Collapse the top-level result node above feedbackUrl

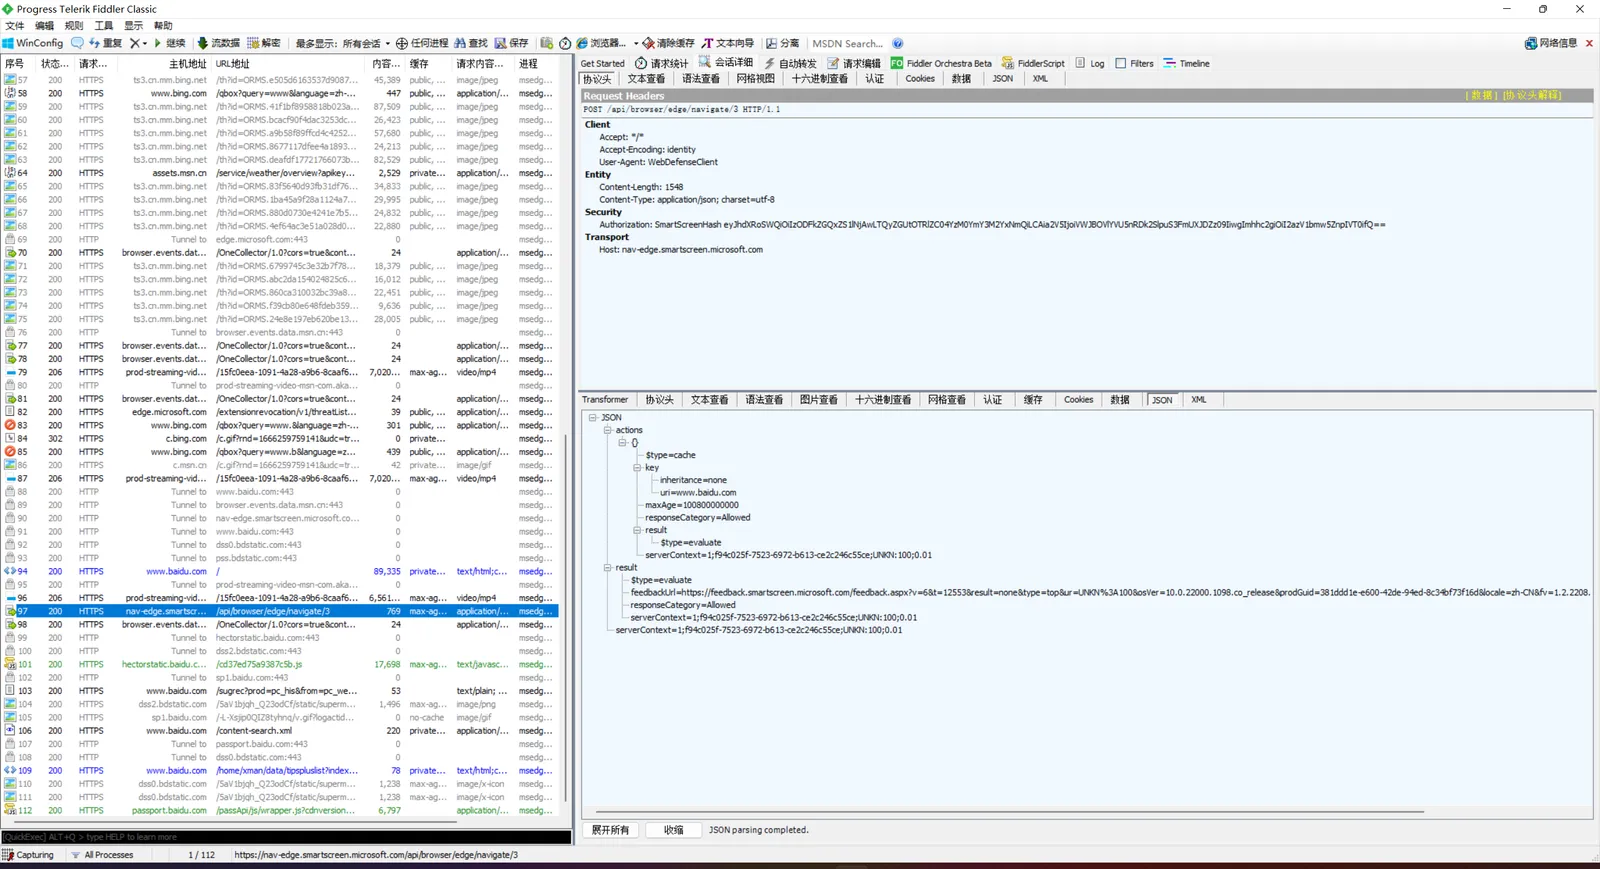coord(607,567)
